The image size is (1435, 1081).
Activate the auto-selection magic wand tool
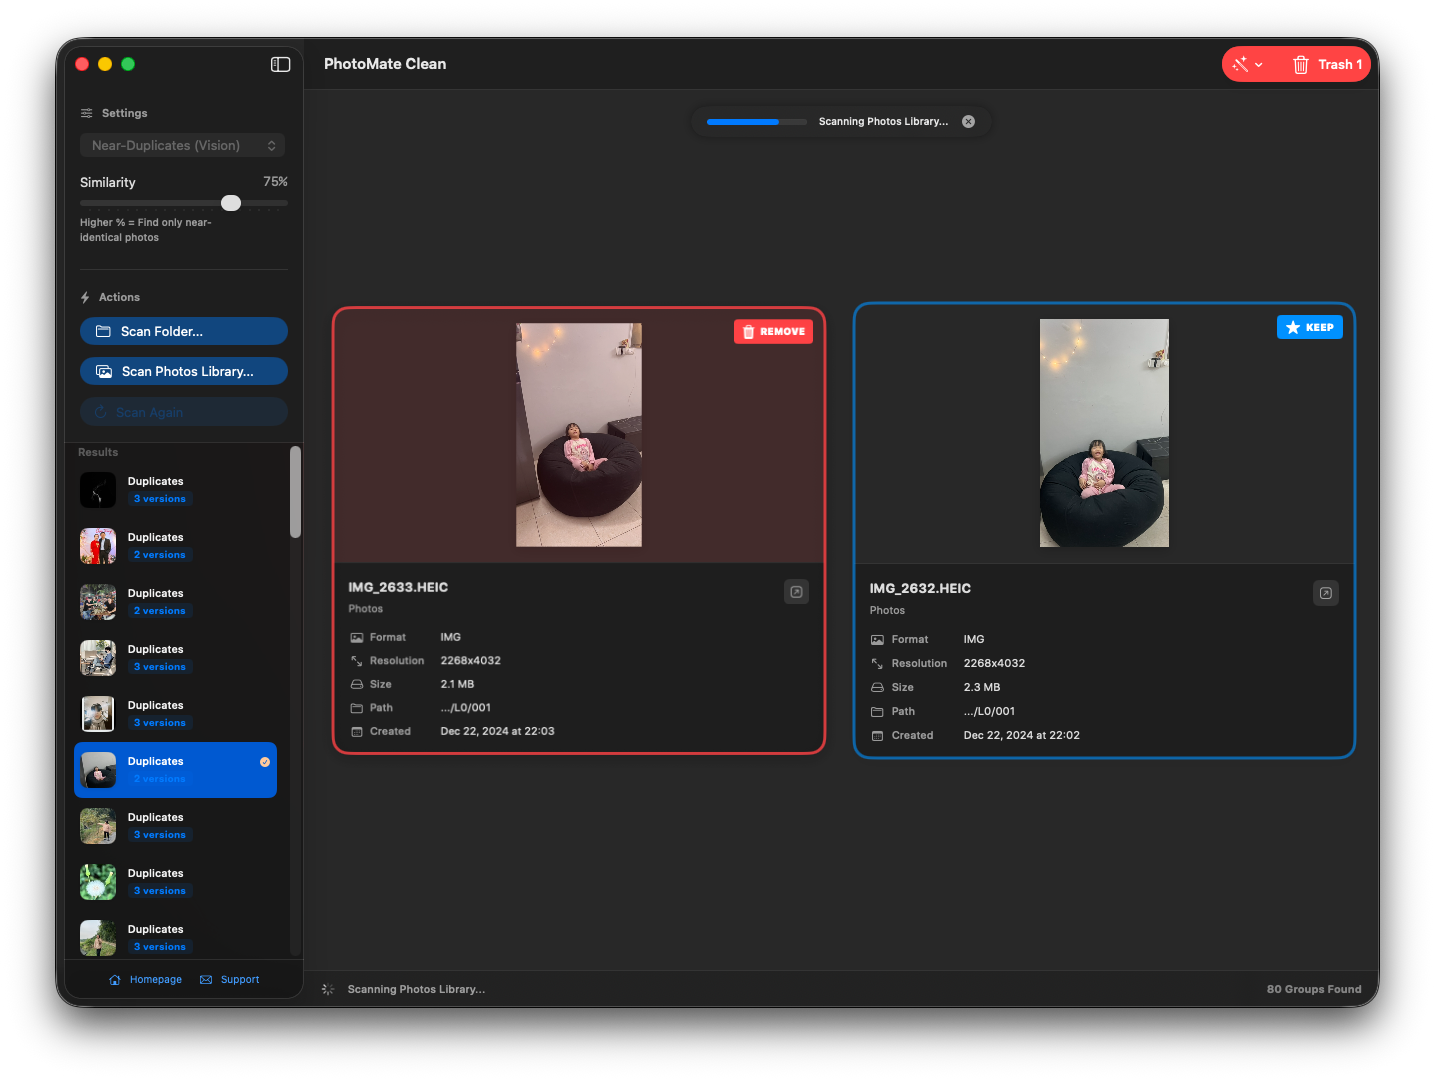1241,63
